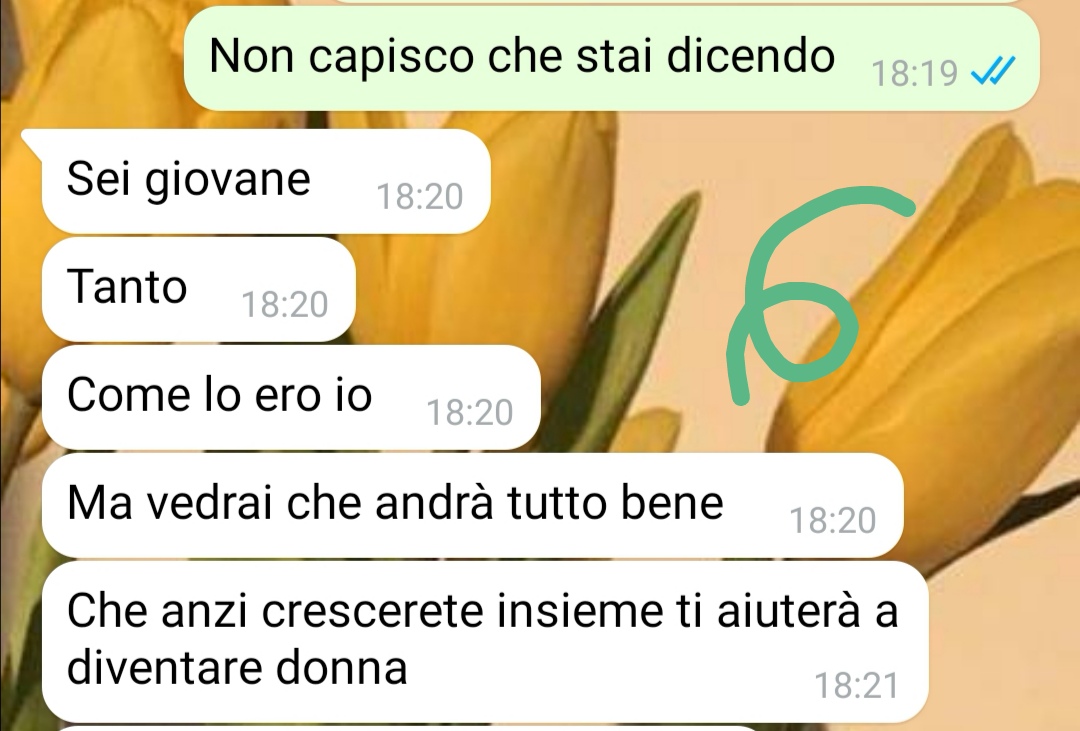Tap the bubble tail of 'Sei giovane'
Image resolution: width=1080 pixels, height=731 pixels.
click(x=33, y=141)
